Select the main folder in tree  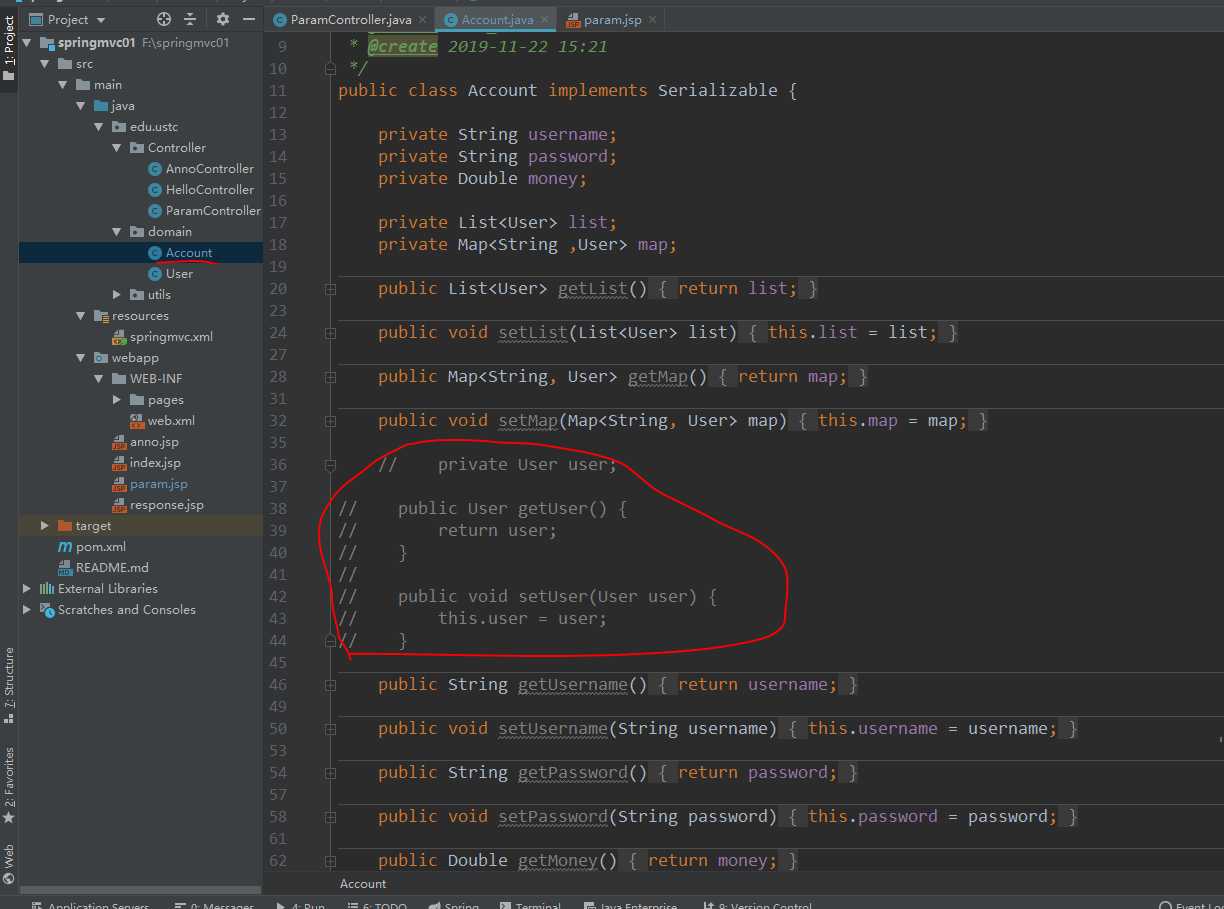tap(108, 85)
